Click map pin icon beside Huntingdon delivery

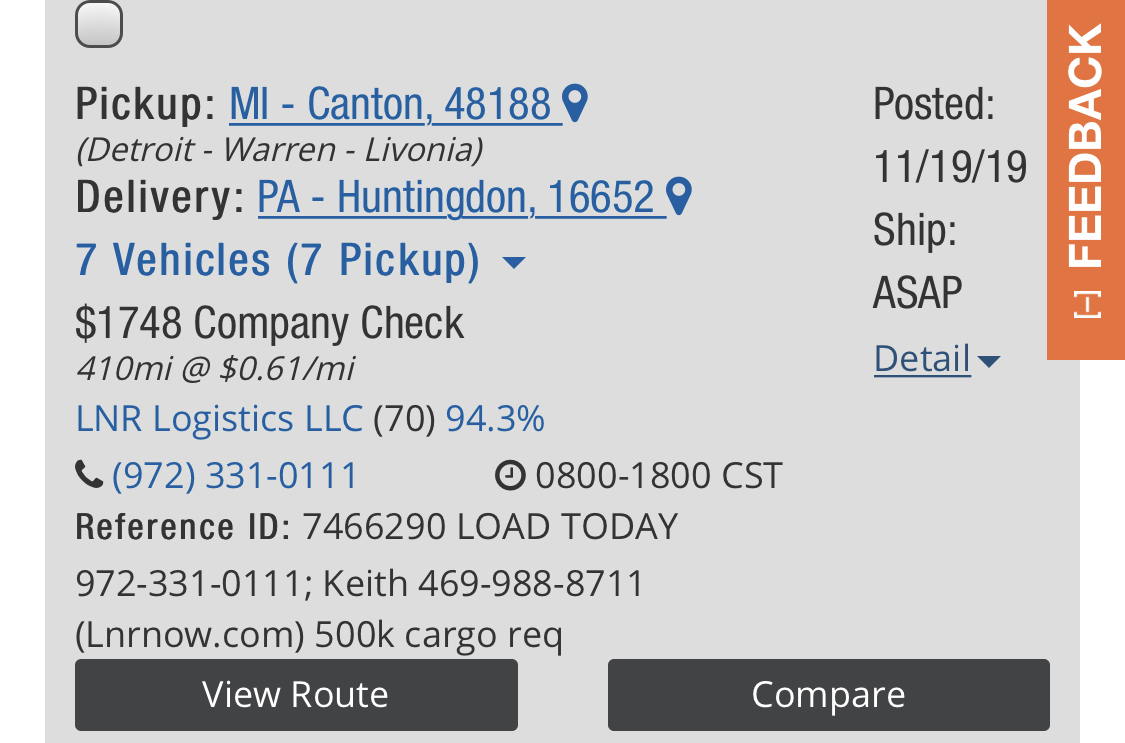coord(679,197)
